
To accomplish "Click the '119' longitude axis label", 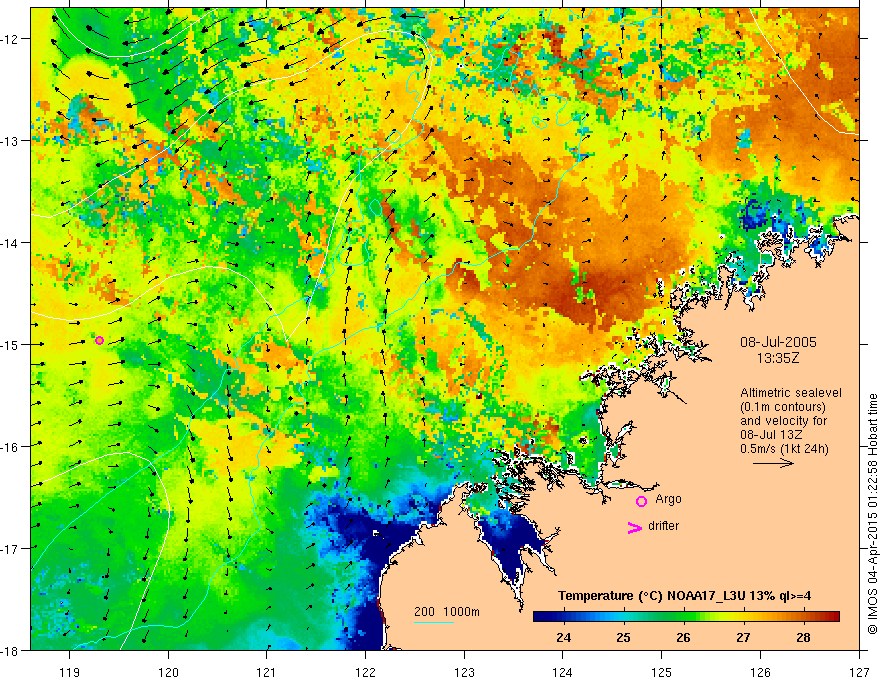I will coord(70,672).
